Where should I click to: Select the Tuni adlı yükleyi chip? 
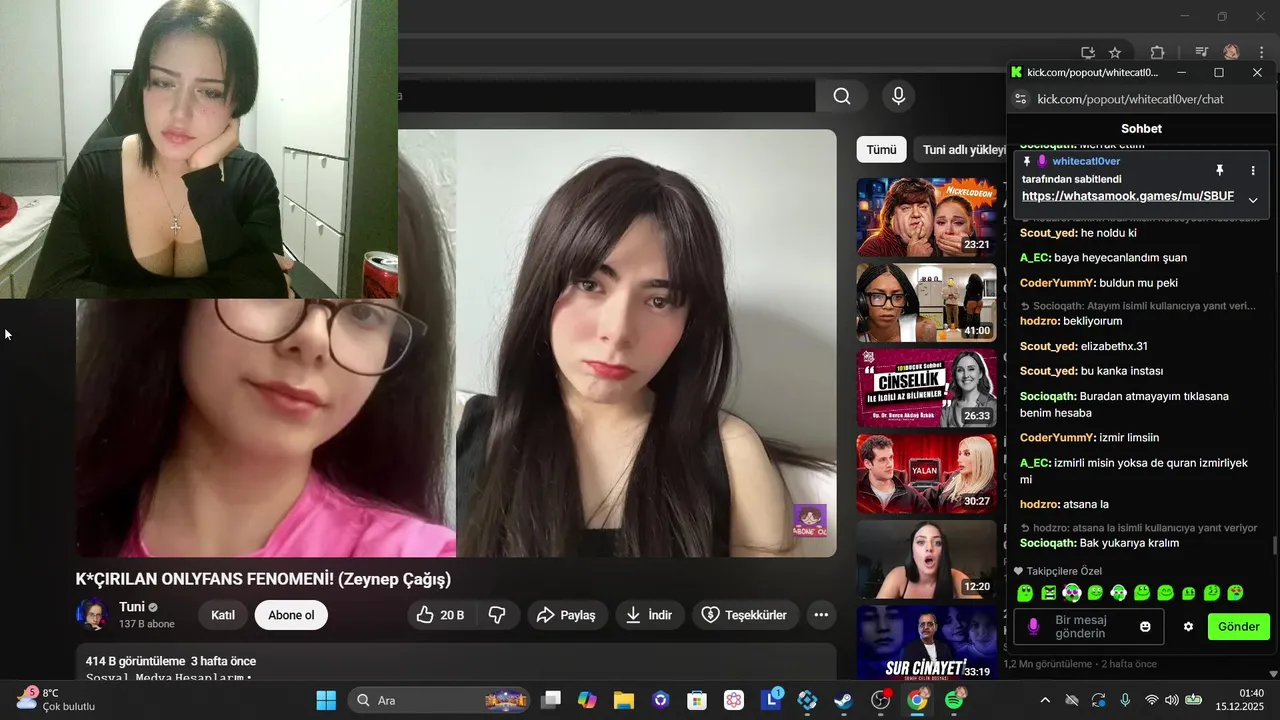tap(961, 150)
